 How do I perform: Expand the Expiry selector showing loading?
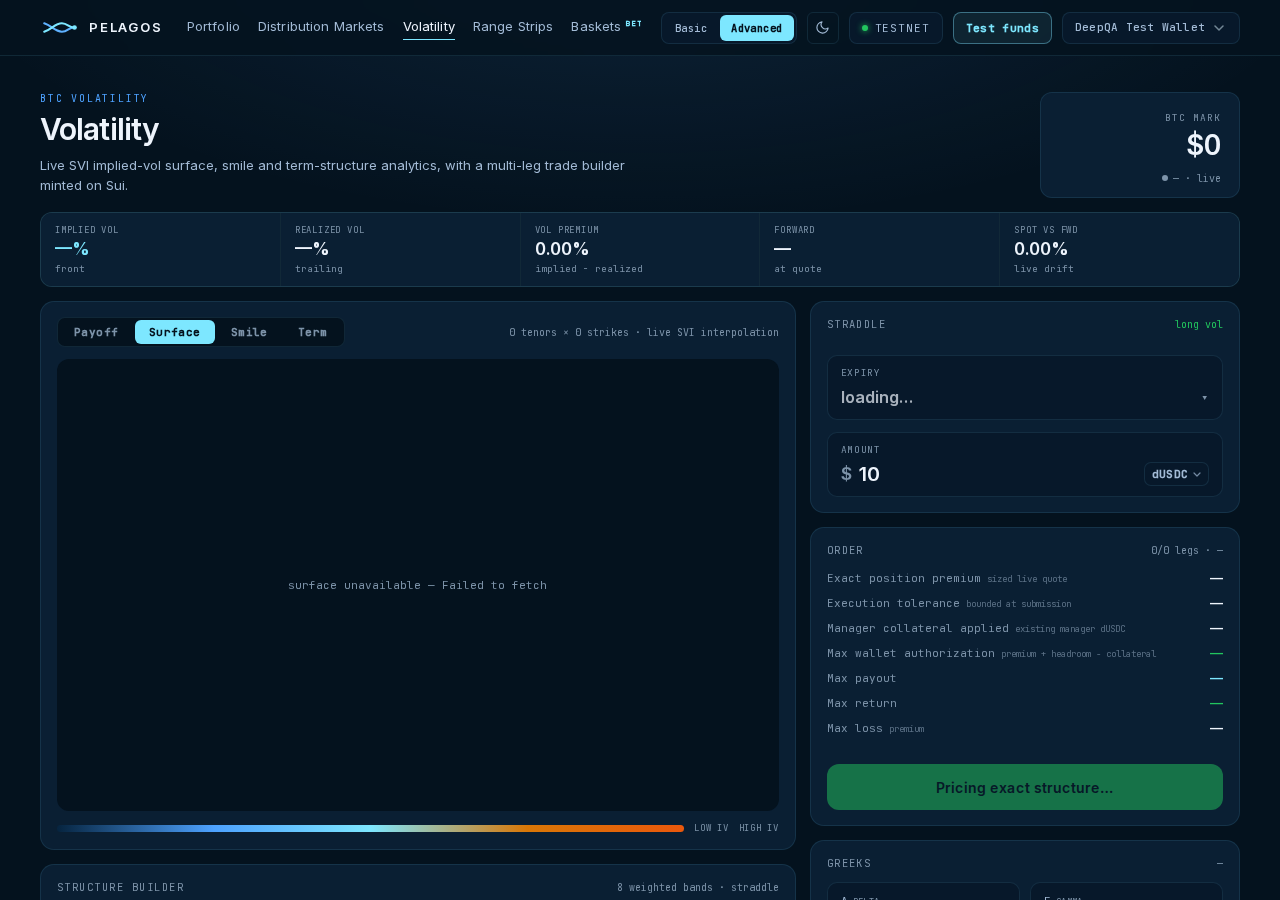coord(1025,387)
